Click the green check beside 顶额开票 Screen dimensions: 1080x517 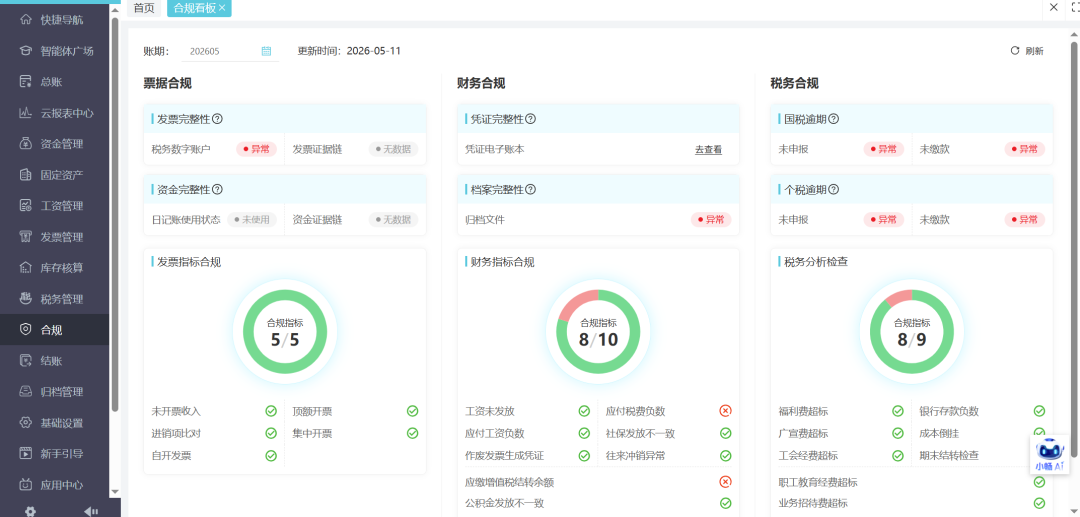(x=413, y=411)
